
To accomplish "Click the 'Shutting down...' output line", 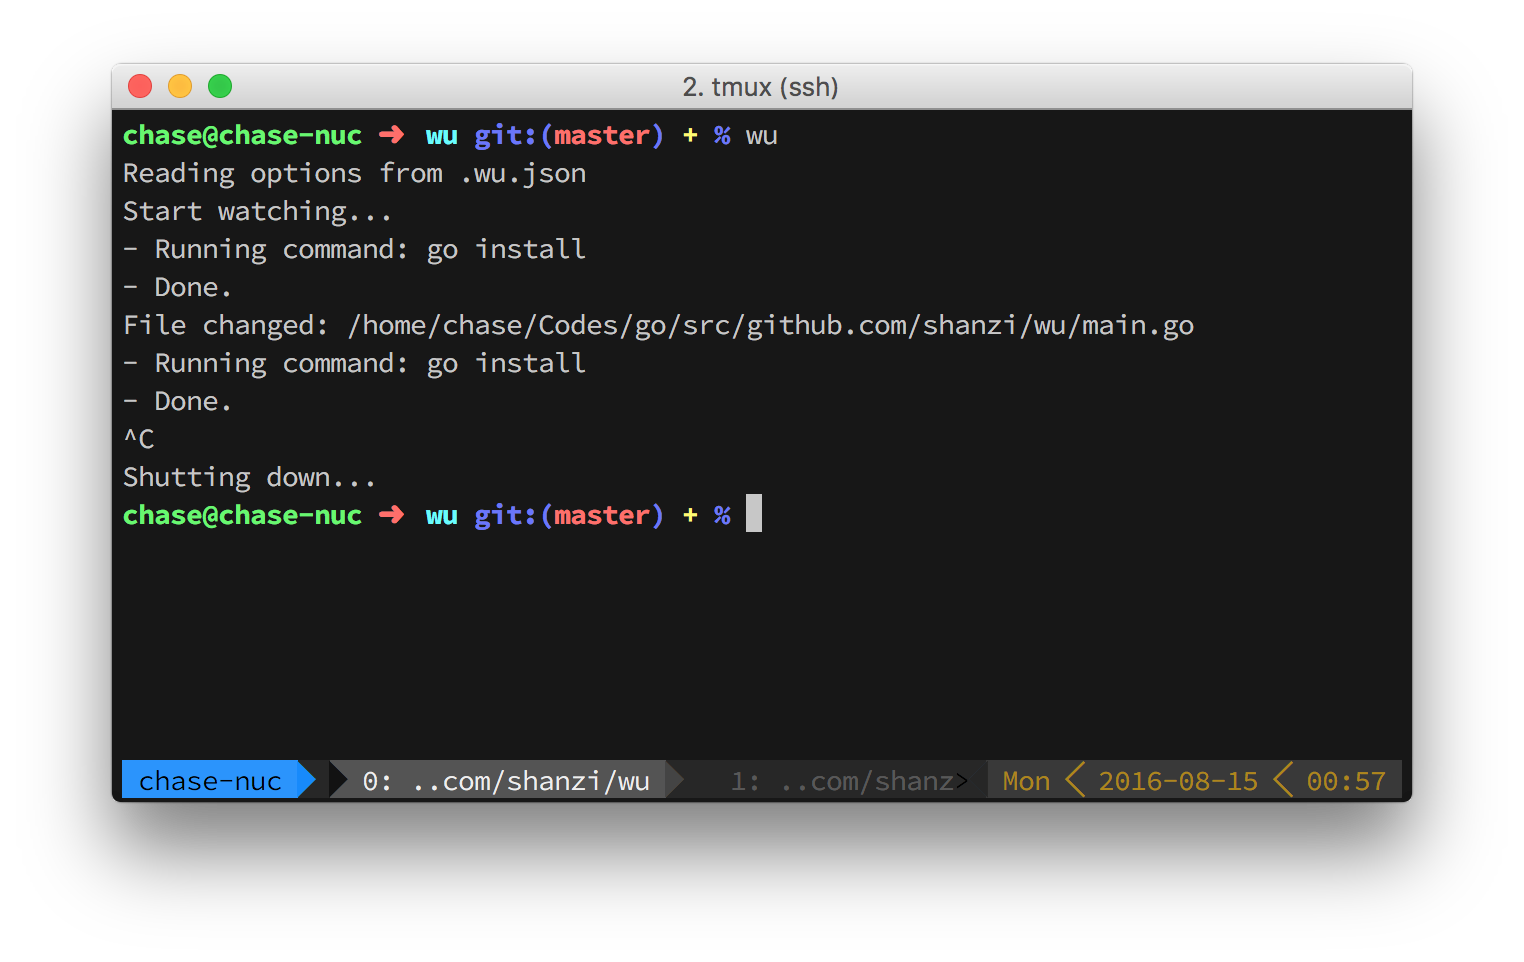I will pyautogui.click(x=249, y=478).
